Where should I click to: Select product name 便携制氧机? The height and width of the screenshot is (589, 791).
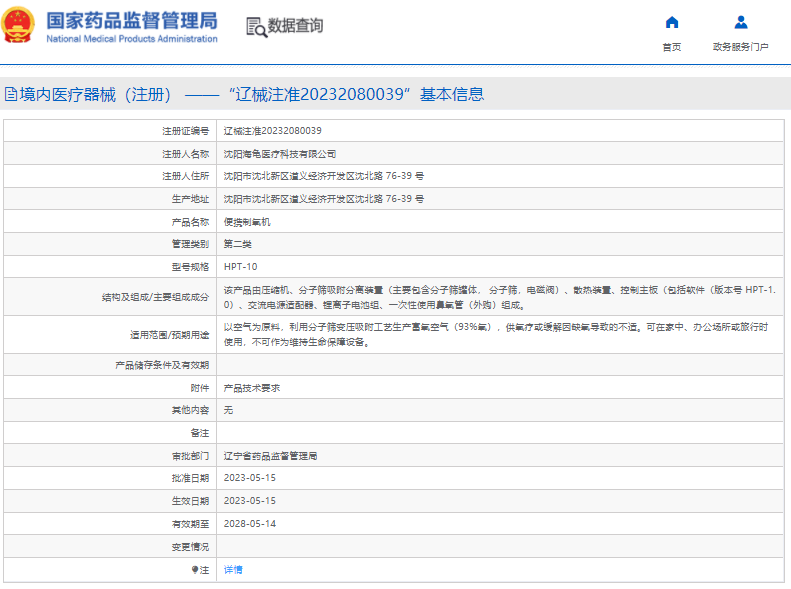(247, 222)
